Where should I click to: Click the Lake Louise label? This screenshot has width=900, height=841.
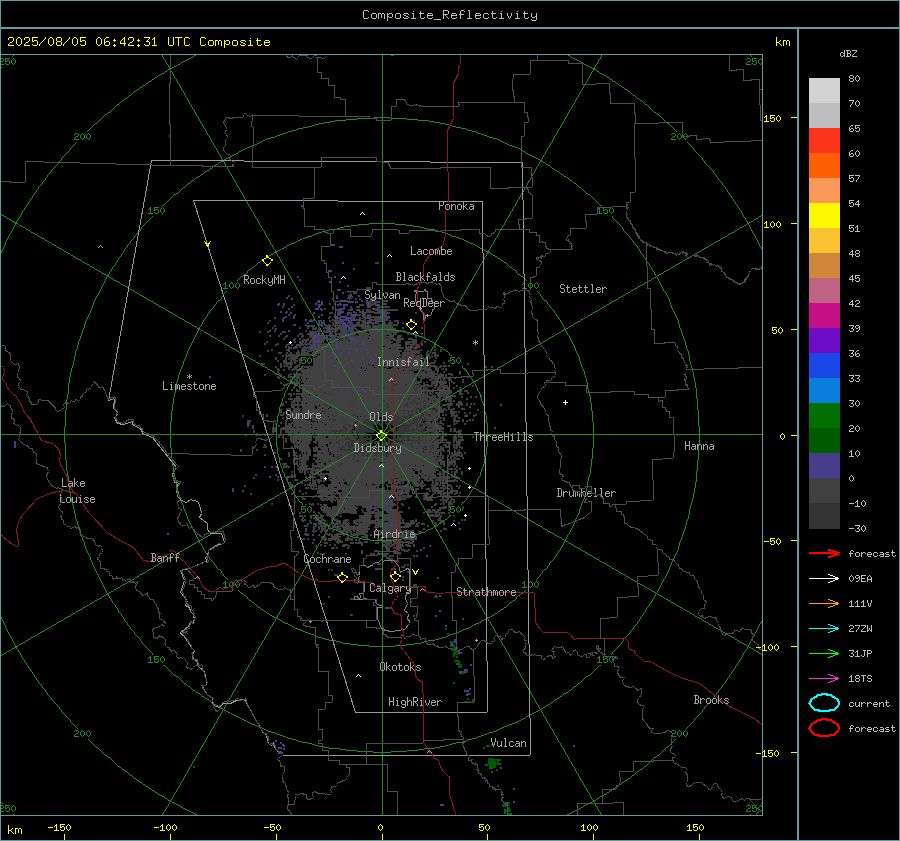tap(77, 491)
